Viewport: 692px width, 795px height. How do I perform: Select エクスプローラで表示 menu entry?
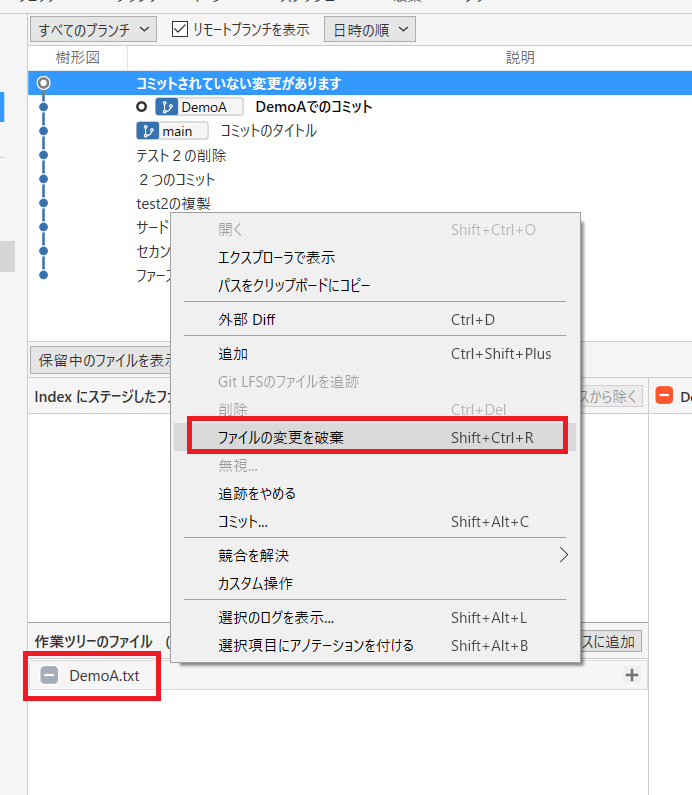tap(276, 257)
